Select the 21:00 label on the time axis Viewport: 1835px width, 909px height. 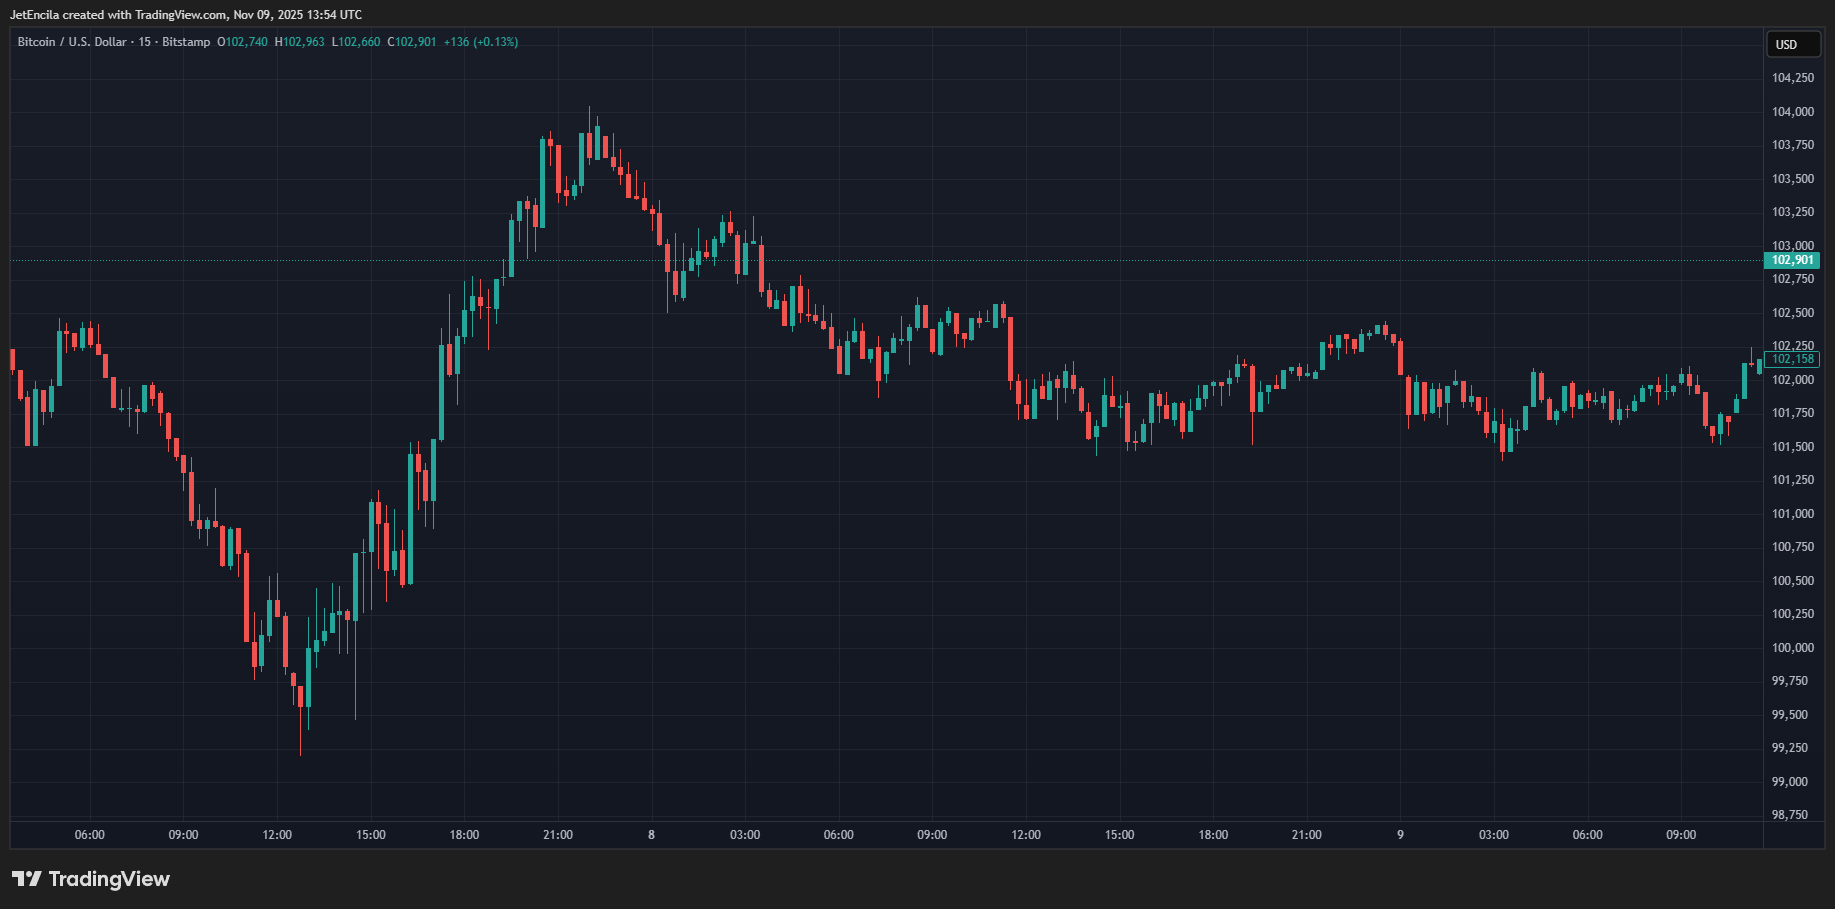coord(558,834)
